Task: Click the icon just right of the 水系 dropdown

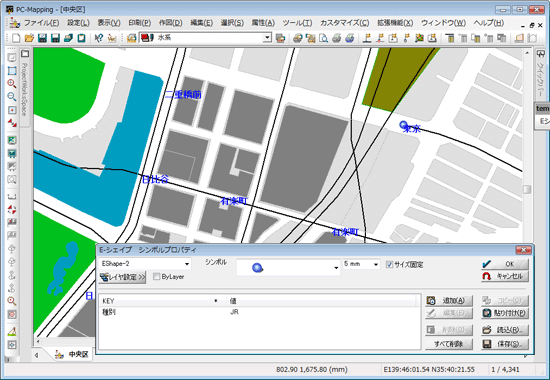Action: pyautogui.click(x=280, y=38)
